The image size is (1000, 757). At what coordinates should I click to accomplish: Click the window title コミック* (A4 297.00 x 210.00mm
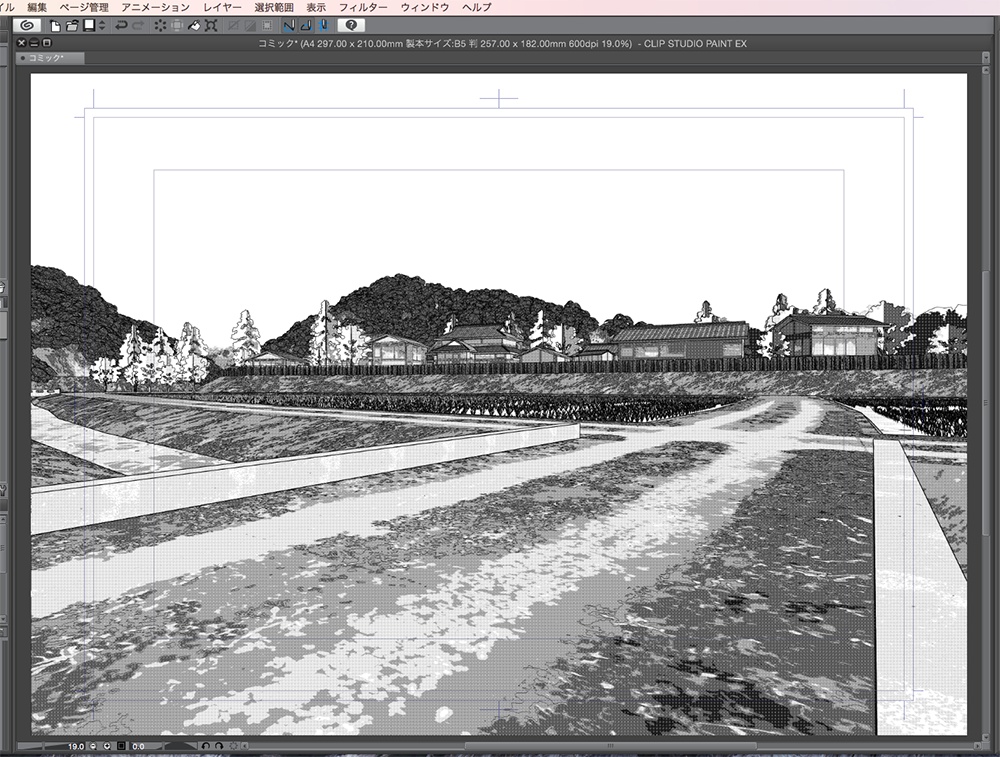point(502,43)
